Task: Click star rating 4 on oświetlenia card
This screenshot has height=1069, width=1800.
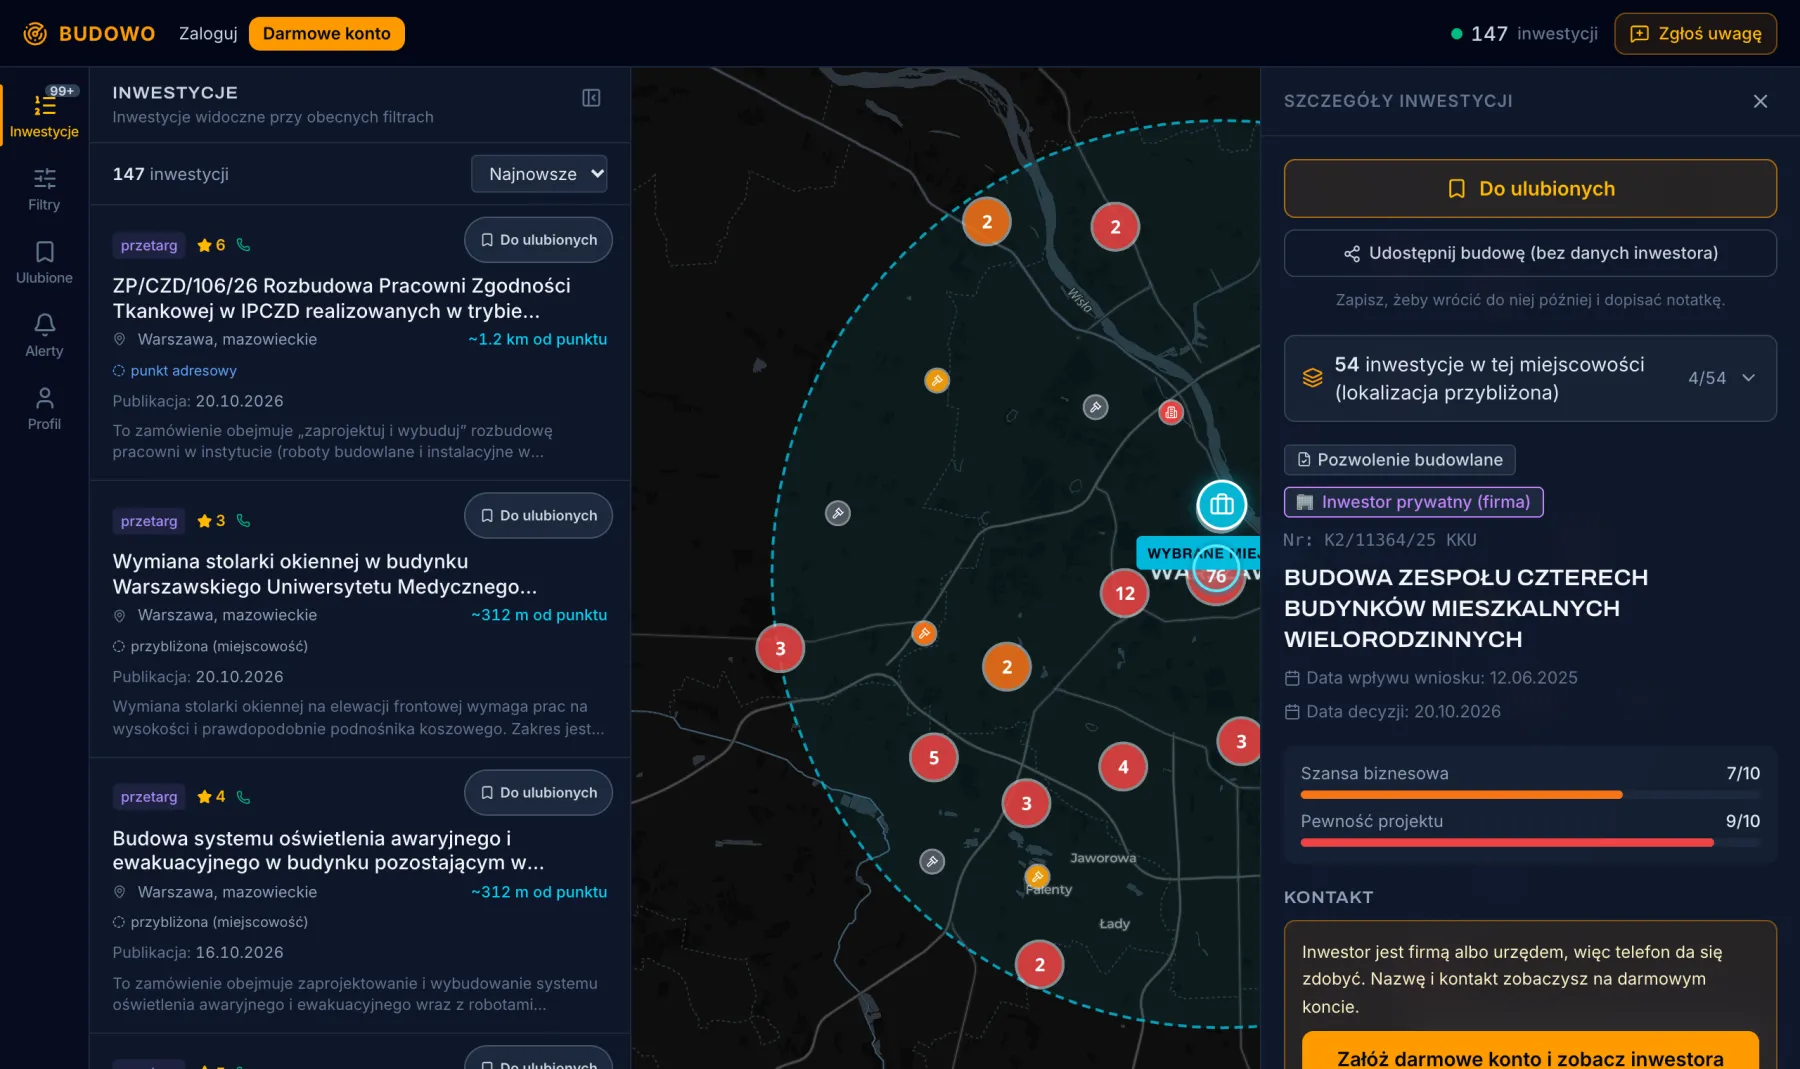Action: pyautogui.click(x=211, y=797)
